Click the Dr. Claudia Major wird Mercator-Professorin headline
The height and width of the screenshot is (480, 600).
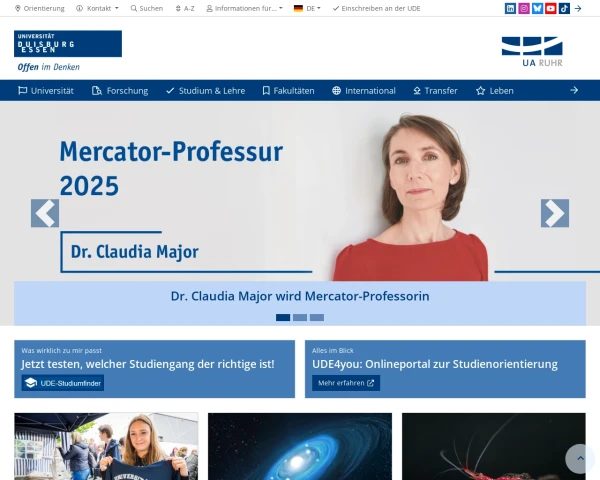[300, 296]
